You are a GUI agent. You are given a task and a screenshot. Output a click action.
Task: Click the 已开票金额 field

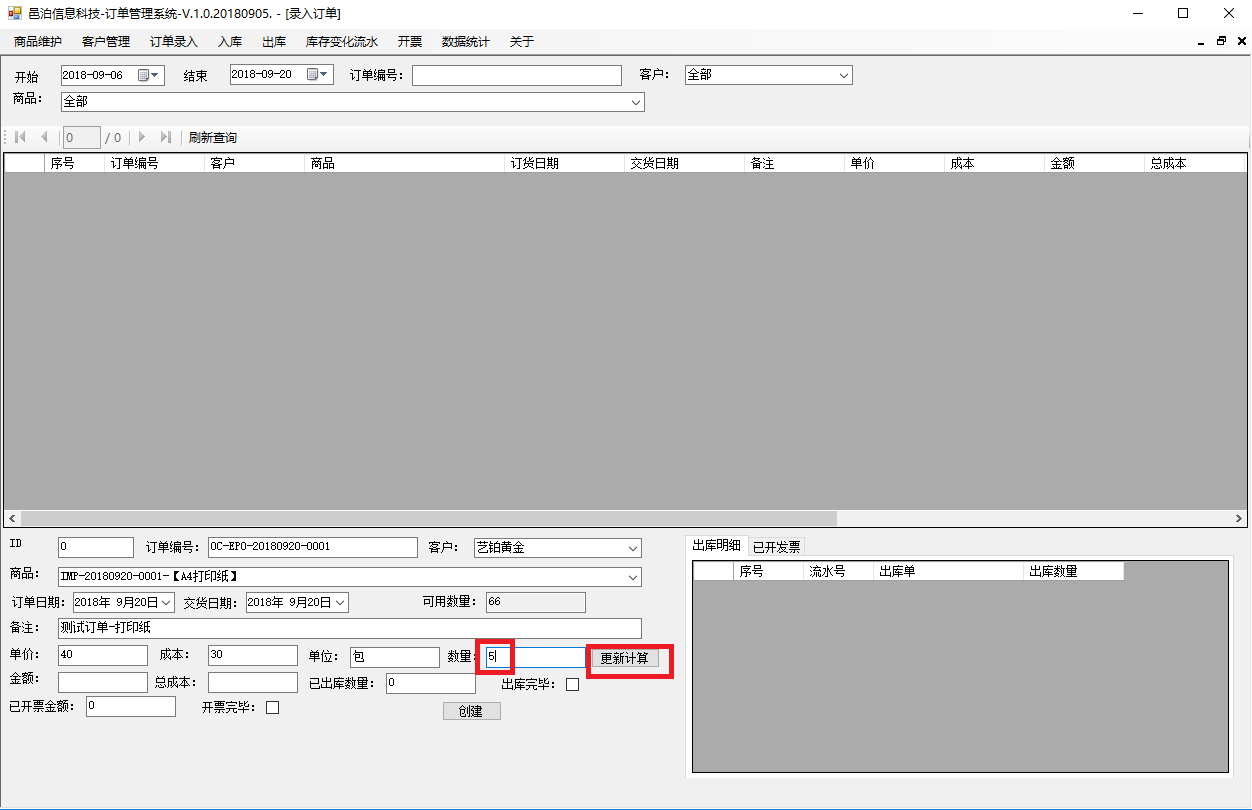(131, 706)
